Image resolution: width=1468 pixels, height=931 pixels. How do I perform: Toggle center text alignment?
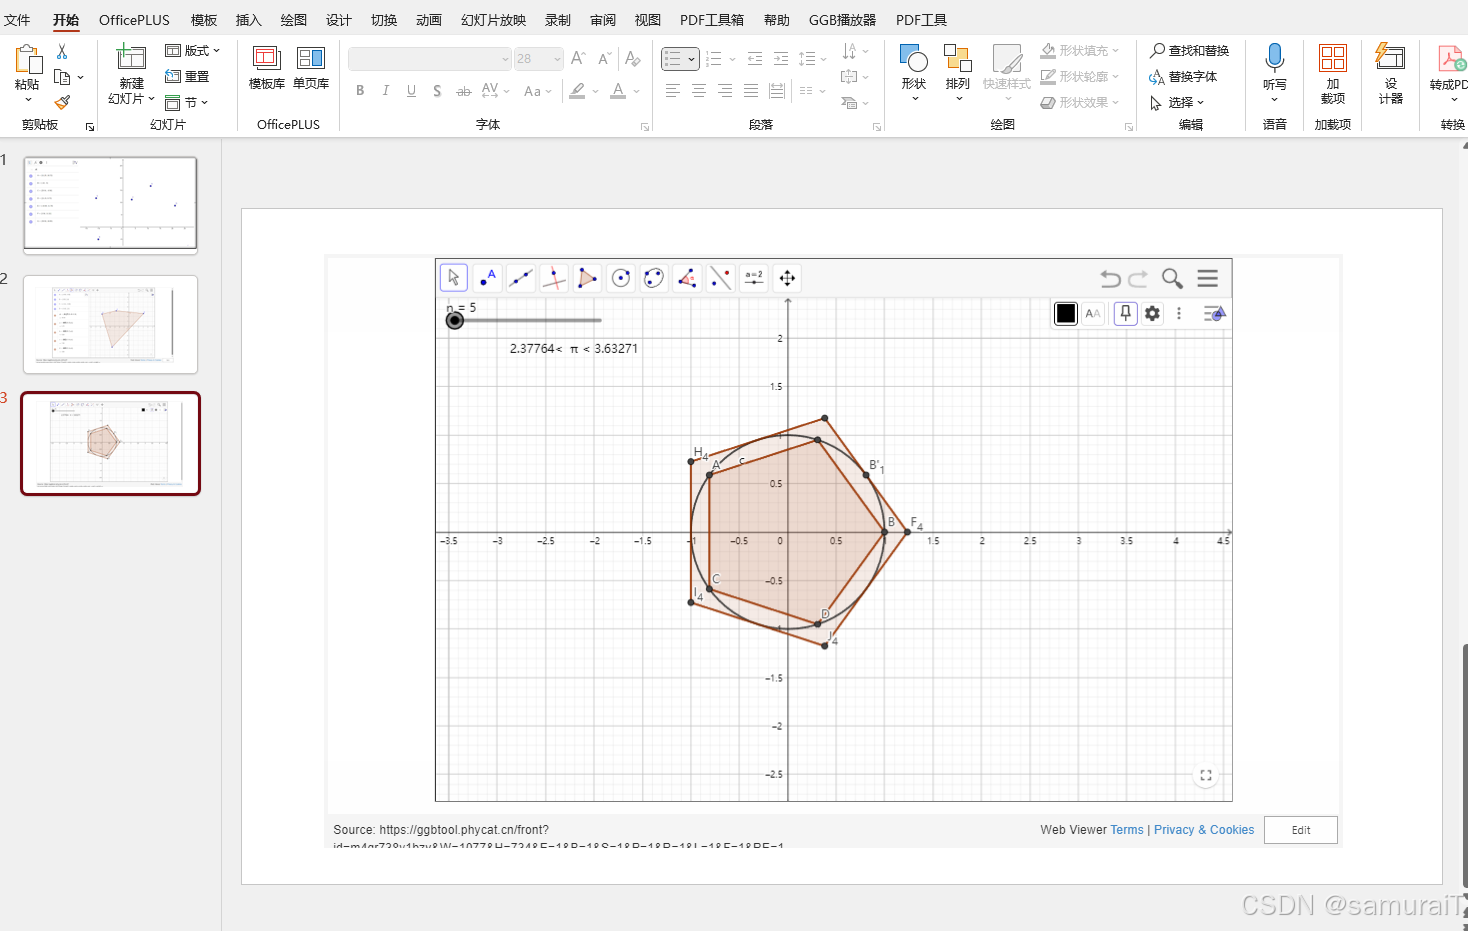tap(699, 91)
